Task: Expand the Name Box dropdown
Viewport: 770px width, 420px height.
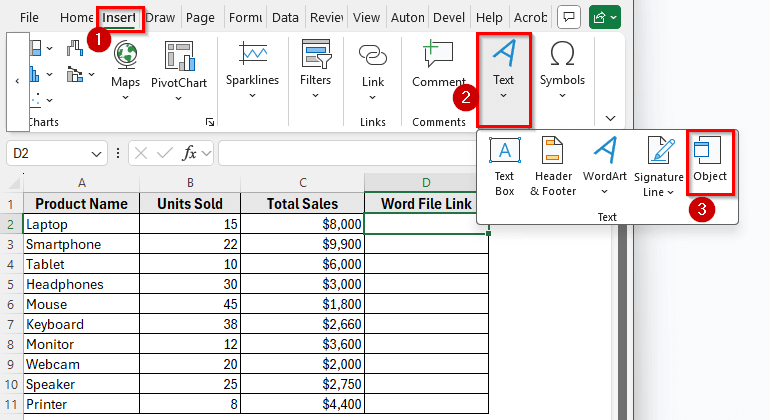Action: [x=96, y=154]
